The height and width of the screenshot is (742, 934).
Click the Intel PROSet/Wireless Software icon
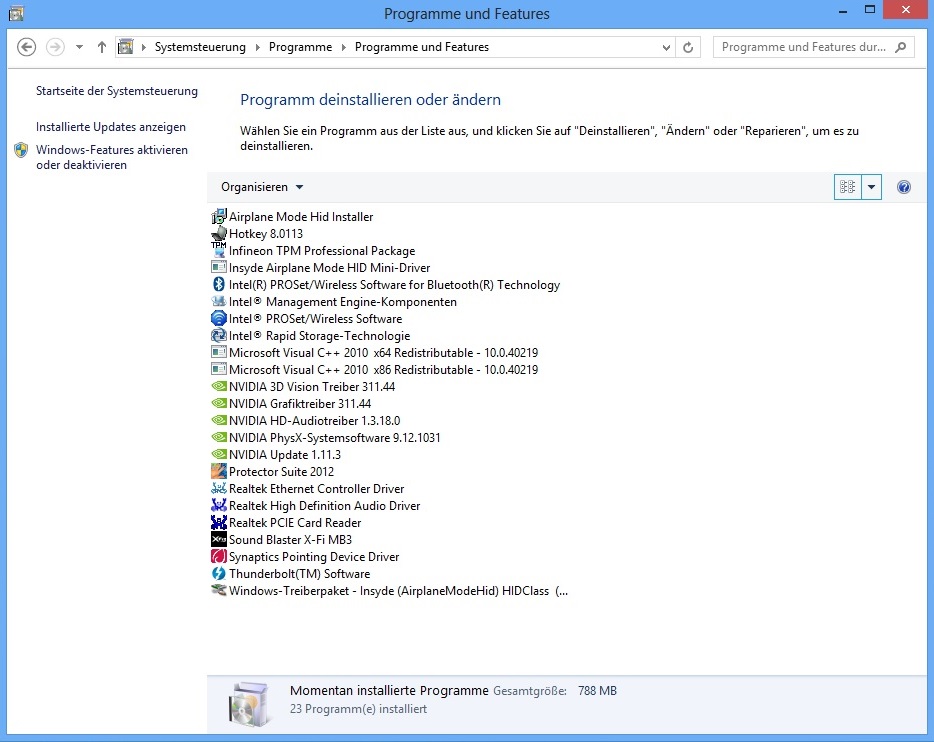click(x=219, y=319)
